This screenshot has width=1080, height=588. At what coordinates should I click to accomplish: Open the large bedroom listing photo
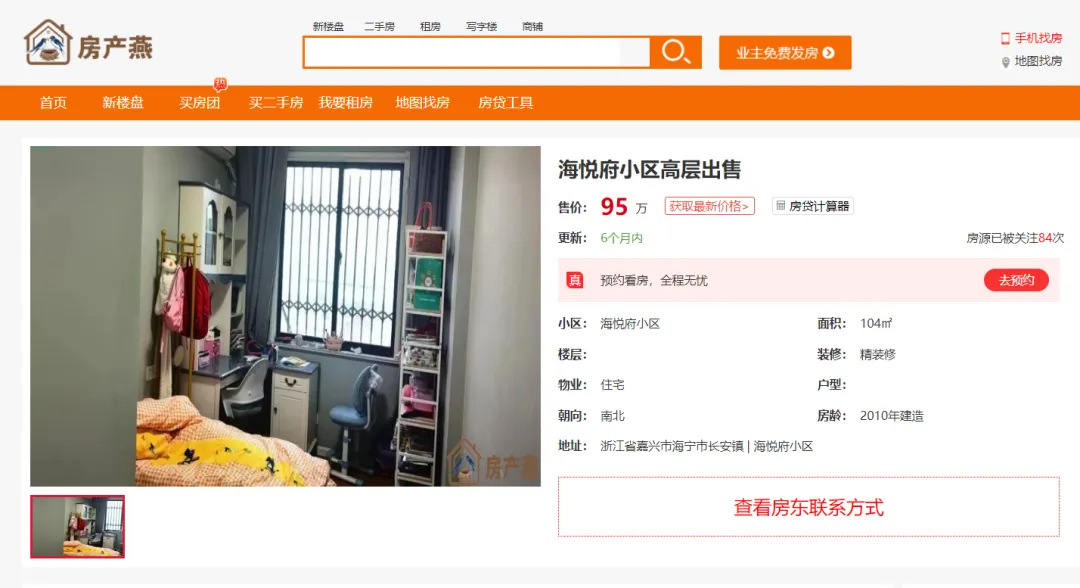[285, 316]
